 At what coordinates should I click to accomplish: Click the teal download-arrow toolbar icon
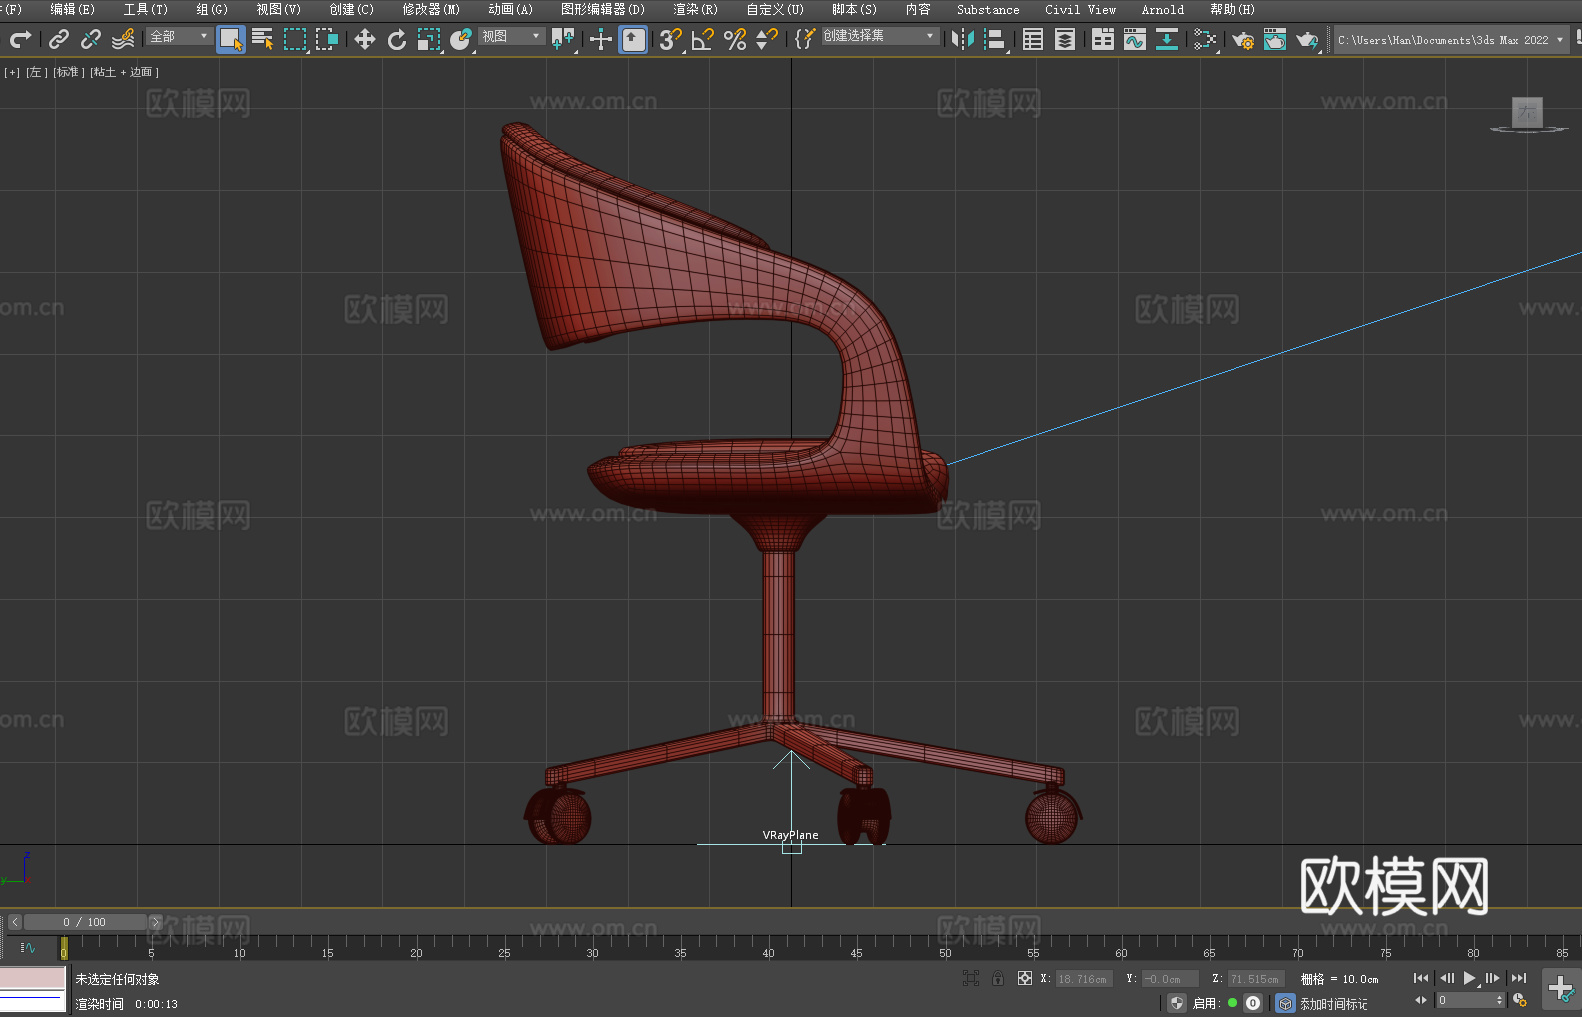[1166, 39]
